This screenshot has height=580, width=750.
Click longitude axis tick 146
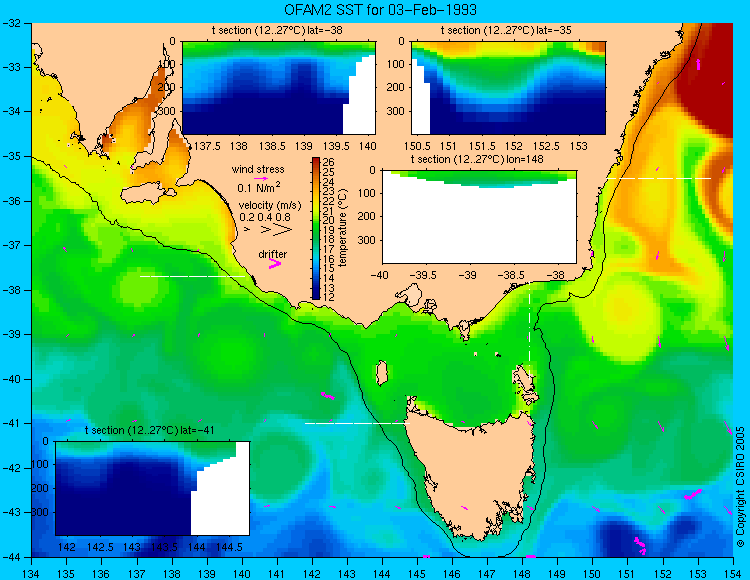452,574
